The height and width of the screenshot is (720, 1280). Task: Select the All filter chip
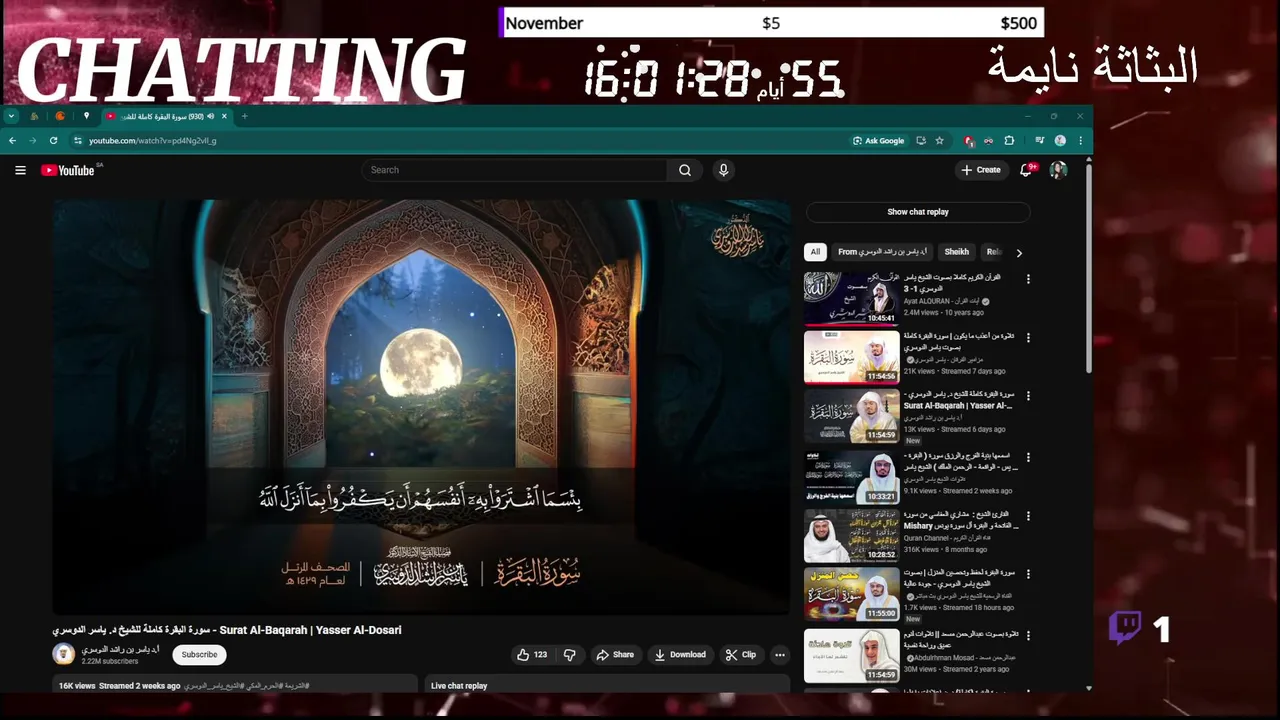click(815, 252)
